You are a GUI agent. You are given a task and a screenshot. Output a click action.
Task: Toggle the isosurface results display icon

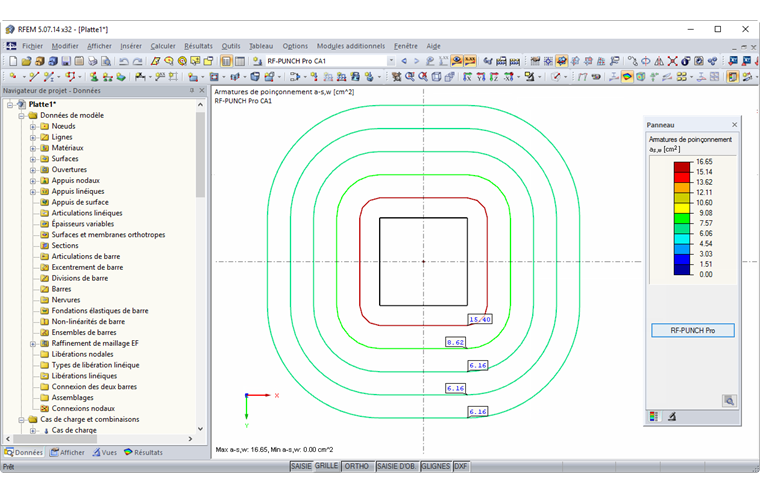(627, 77)
